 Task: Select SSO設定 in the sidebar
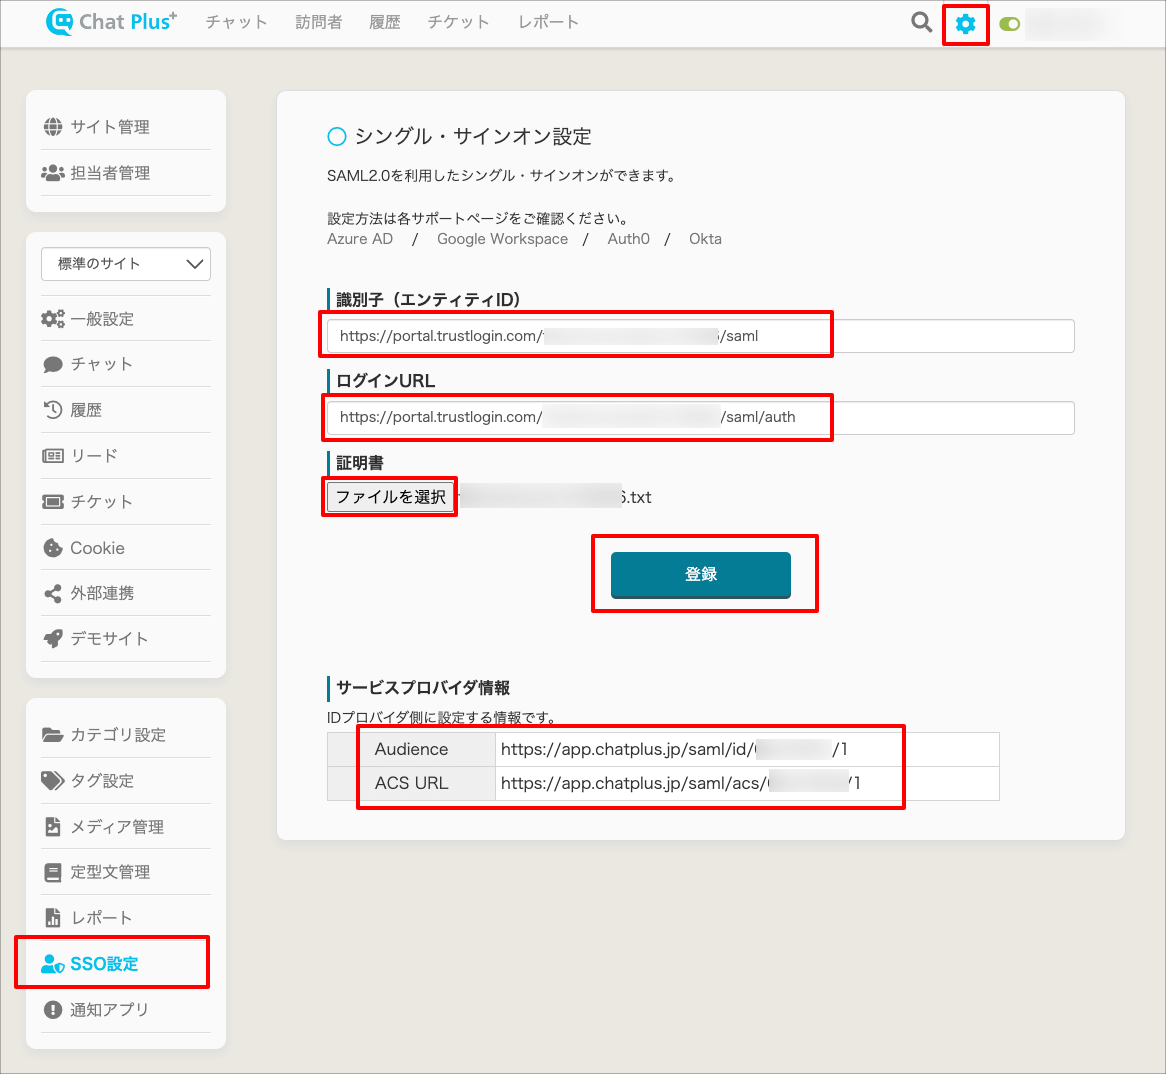pos(104,964)
